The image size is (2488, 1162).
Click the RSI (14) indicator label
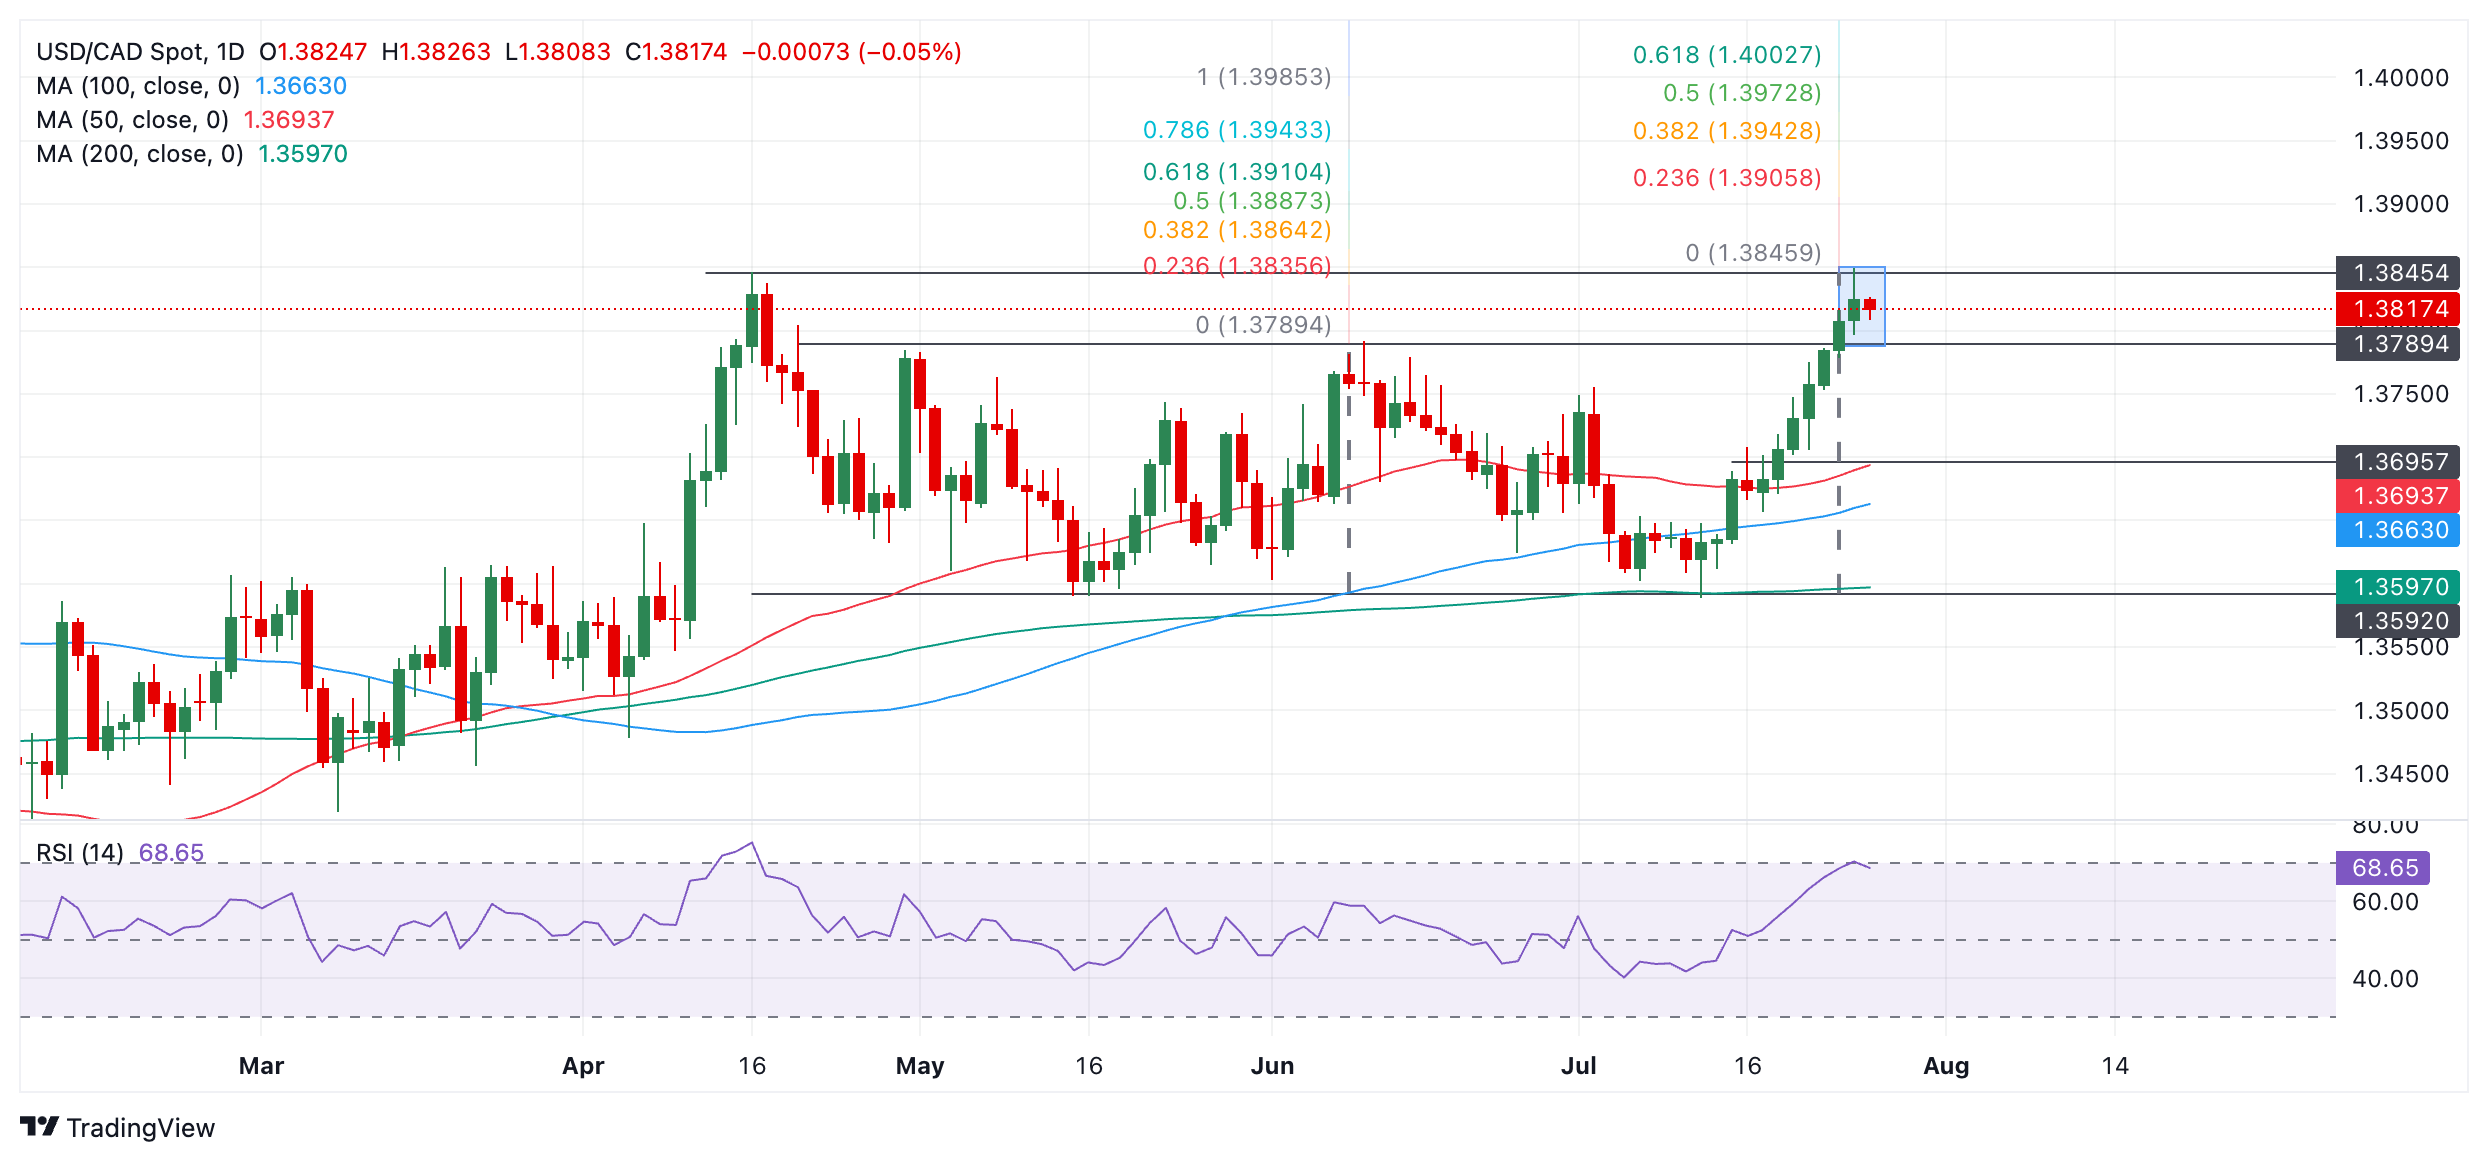click(80, 853)
